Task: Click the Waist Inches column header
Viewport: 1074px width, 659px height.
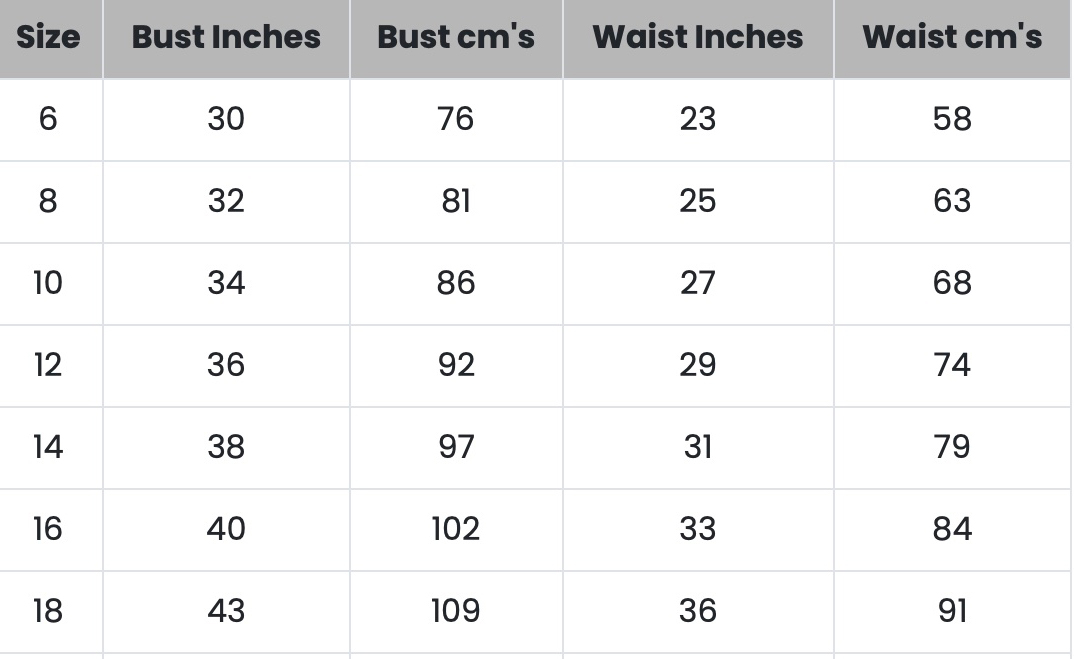Action: coord(697,38)
